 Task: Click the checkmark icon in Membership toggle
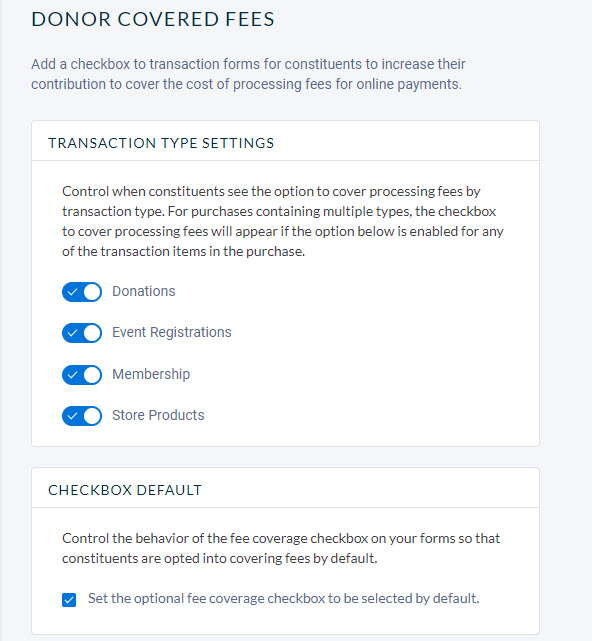[72, 375]
